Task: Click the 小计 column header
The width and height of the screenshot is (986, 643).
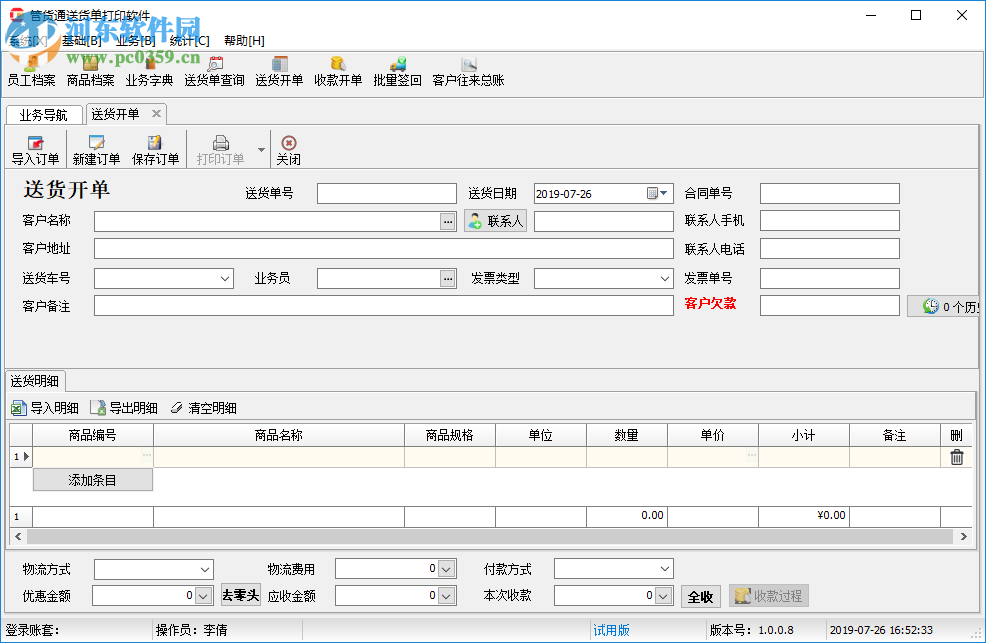Action: [804, 435]
